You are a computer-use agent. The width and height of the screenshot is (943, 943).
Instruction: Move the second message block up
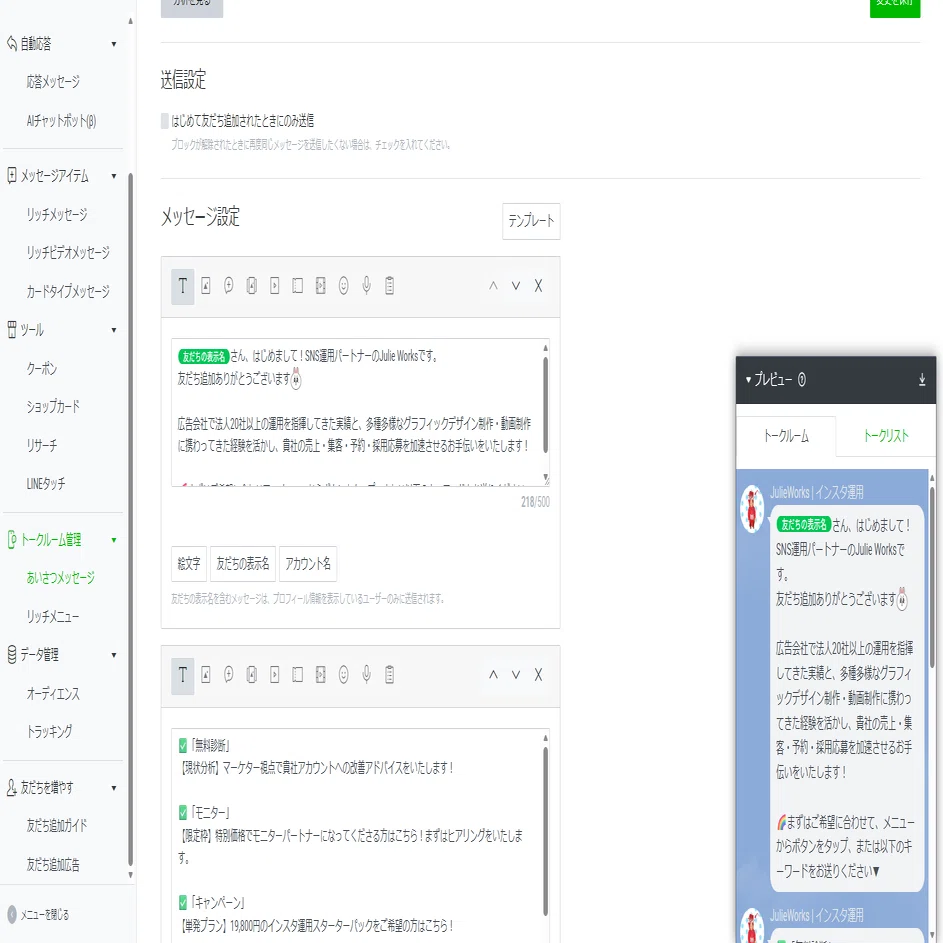(493, 675)
